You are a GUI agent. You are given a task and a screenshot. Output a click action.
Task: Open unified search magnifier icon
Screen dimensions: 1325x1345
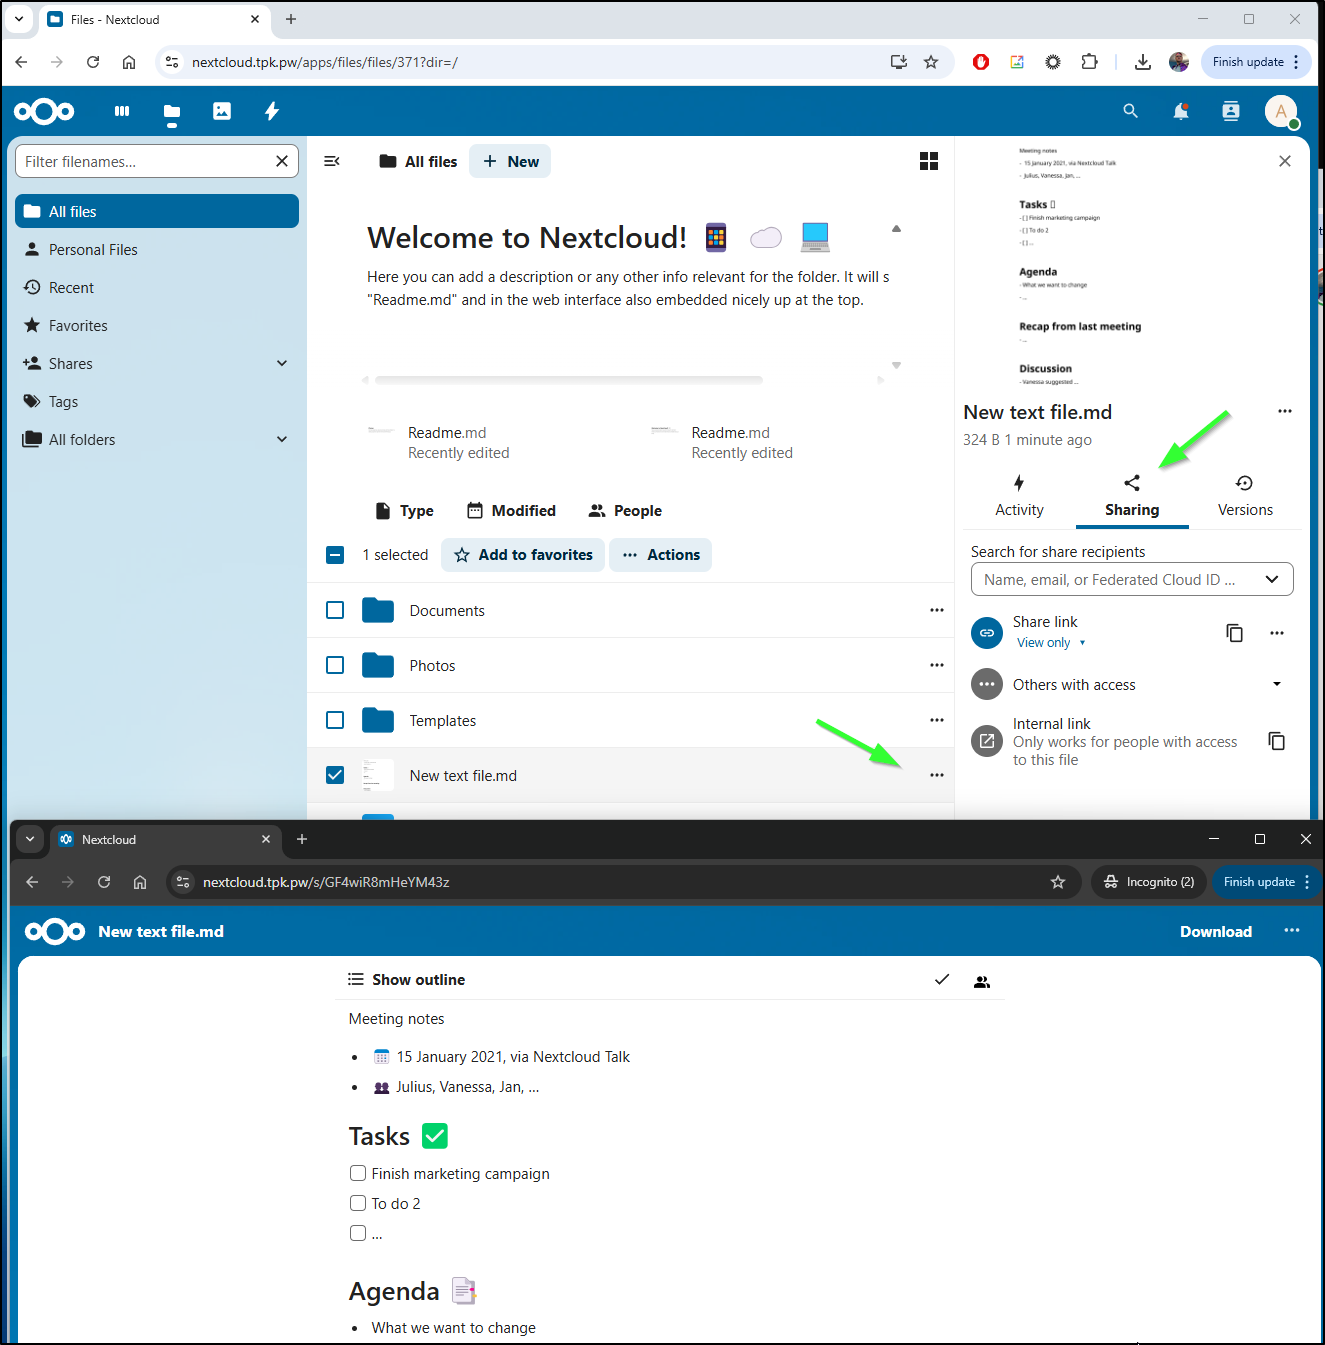coord(1131,111)
